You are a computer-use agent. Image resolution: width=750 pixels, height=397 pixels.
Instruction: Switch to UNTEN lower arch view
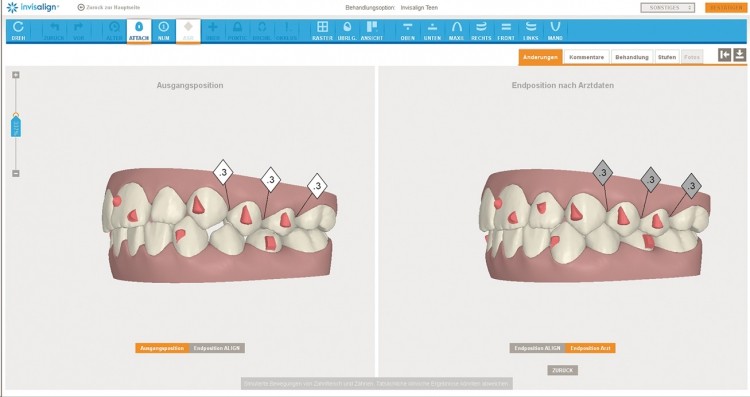[432, 31]
